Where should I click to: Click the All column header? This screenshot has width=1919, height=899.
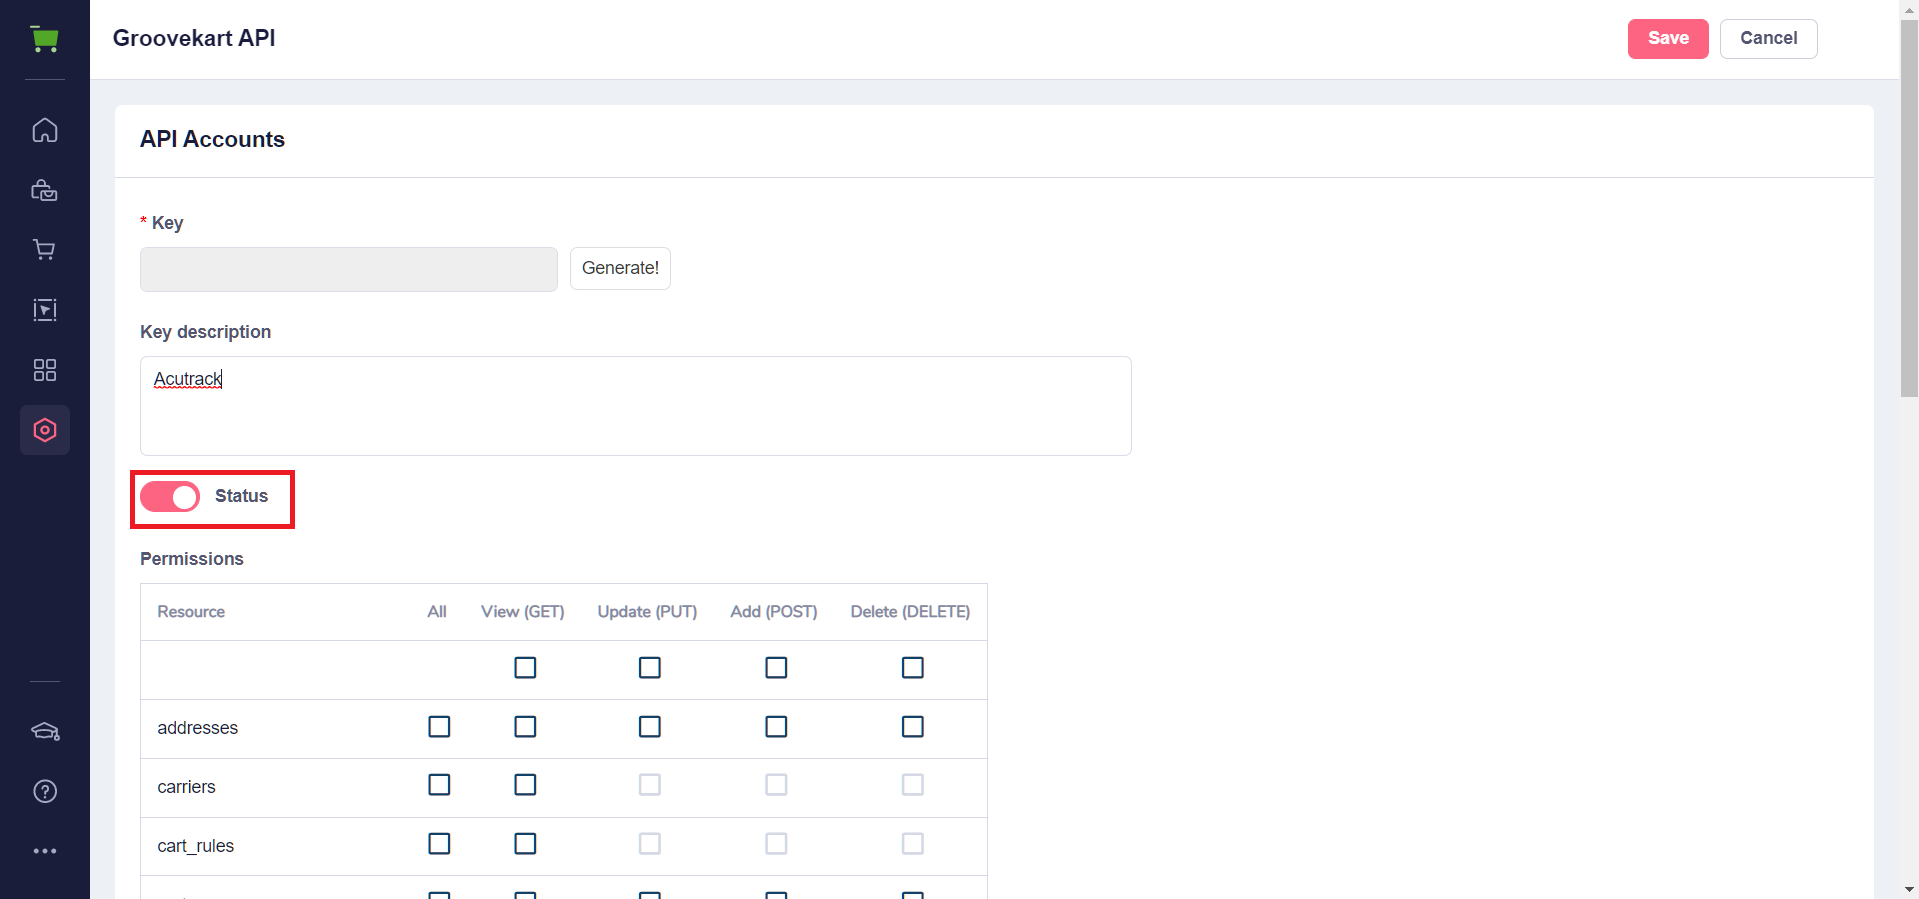coord(437,612)
